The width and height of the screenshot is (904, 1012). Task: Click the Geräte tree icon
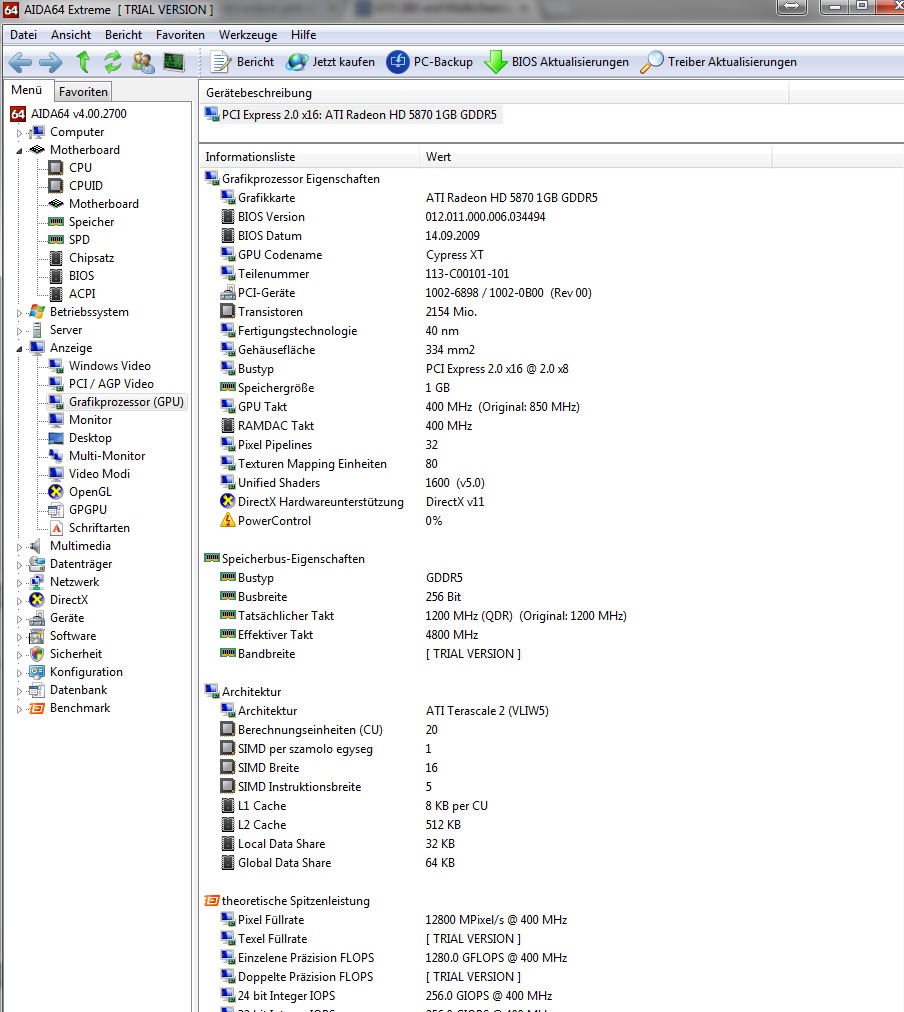point(37,618)
